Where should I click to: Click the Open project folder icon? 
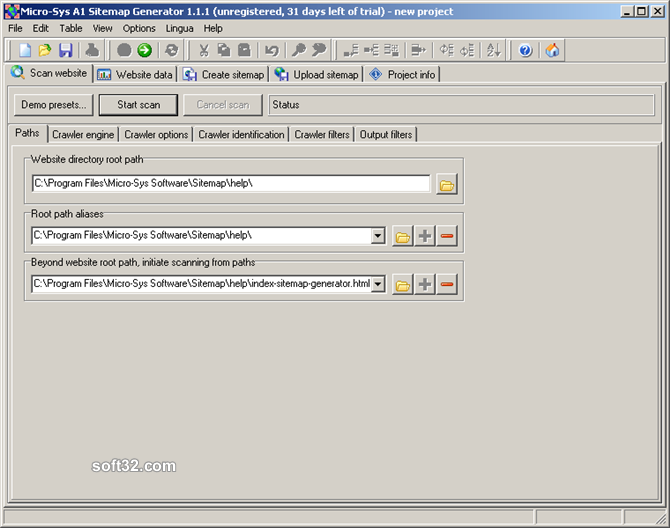(x=45, y=50)
